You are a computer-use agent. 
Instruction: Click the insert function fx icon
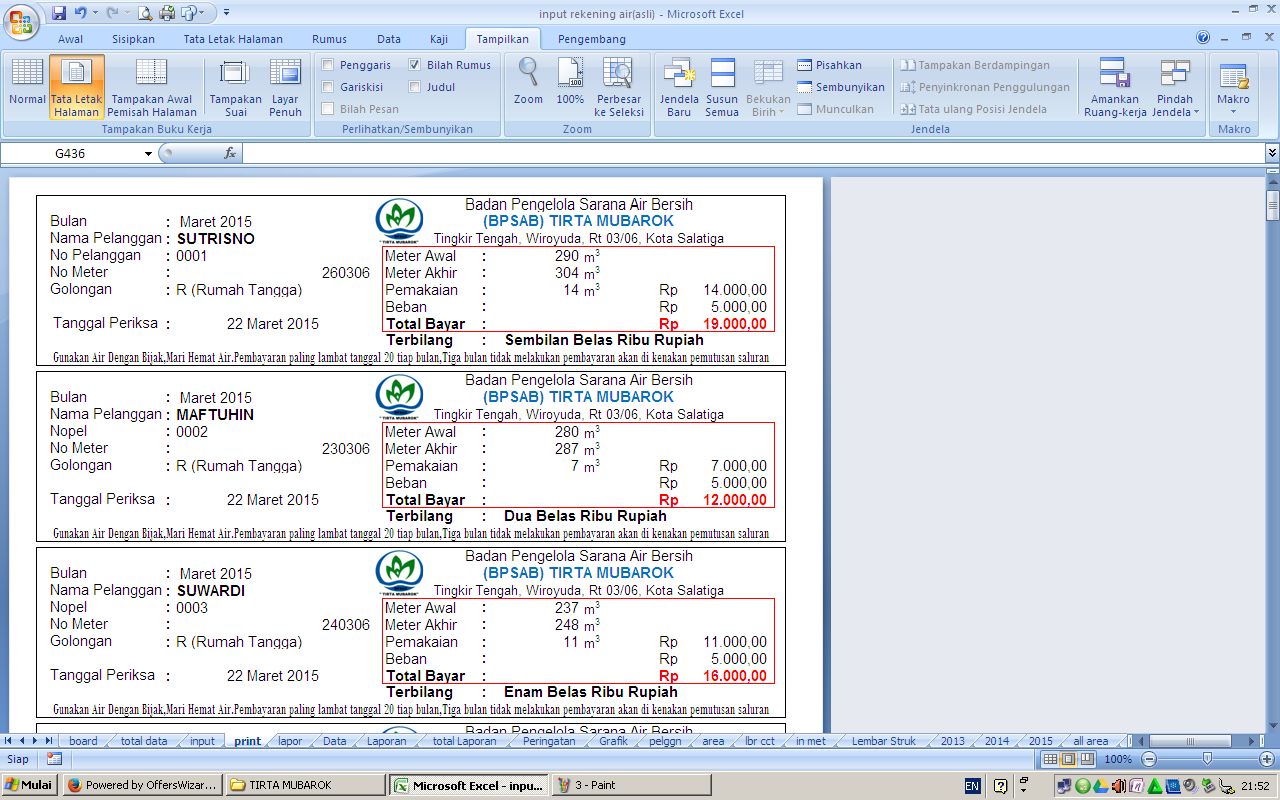(x=230, y=153)
